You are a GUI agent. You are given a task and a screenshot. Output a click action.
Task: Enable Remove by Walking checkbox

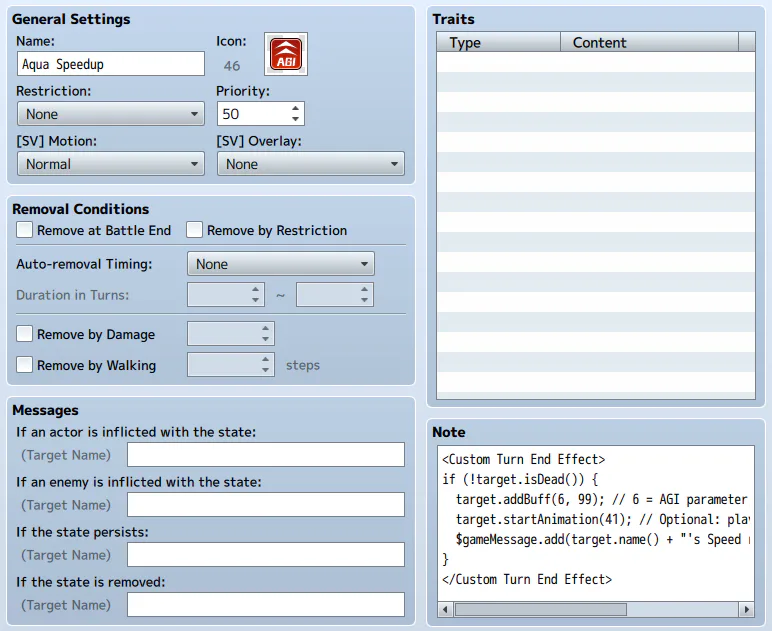coord(25,365)
